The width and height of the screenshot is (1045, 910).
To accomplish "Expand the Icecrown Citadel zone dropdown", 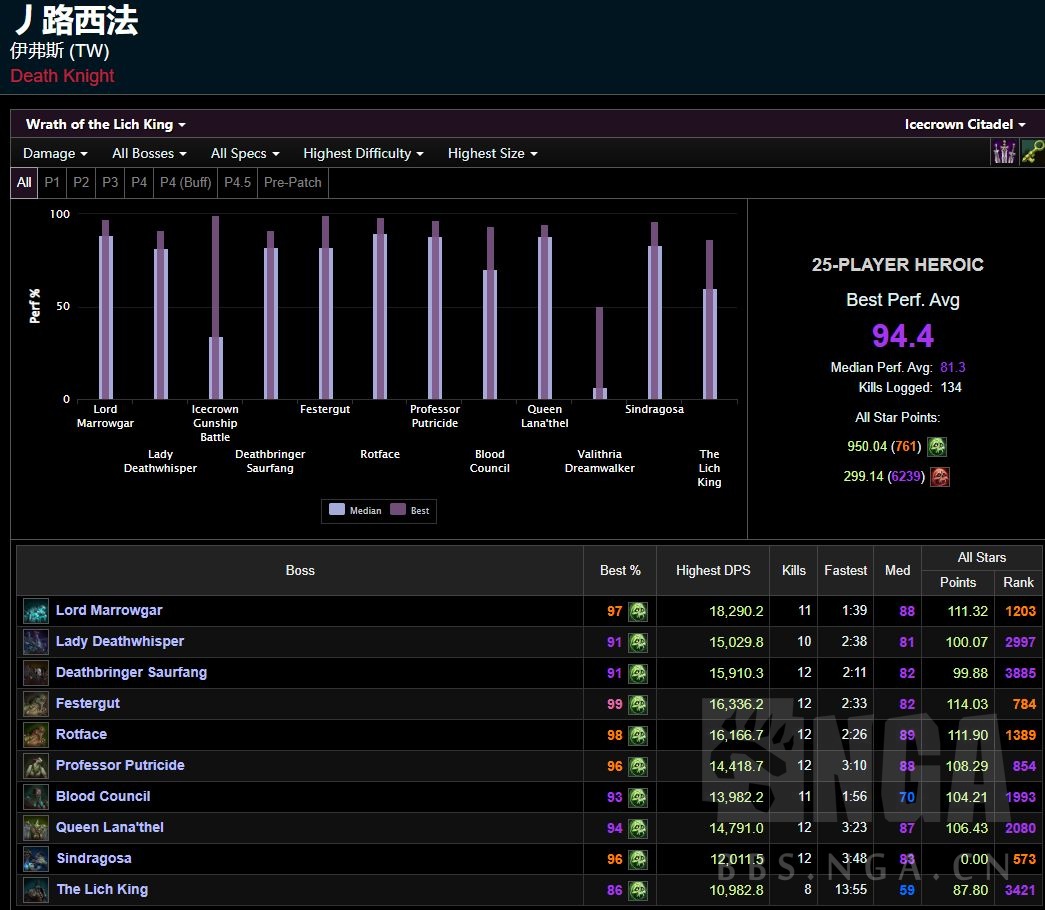I will (x=965, y=124).
